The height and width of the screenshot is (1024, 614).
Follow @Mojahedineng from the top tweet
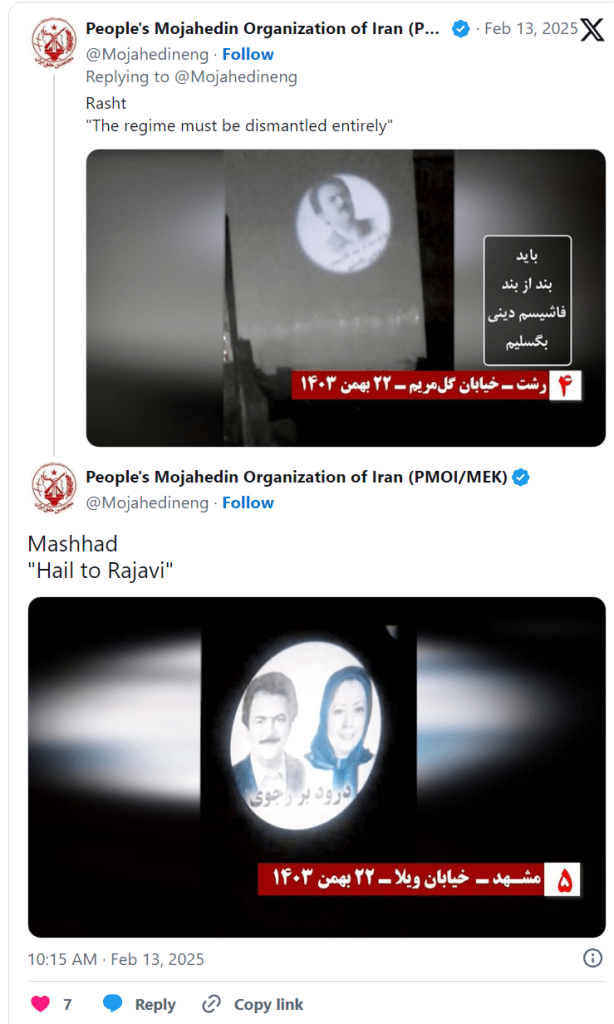(248, 54)
